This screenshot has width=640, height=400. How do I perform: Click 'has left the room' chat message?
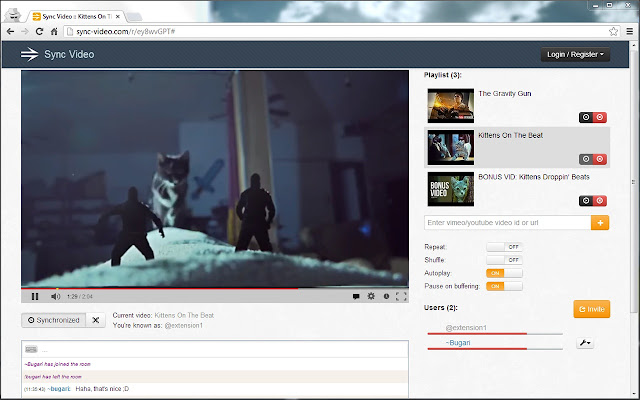coord(53,377)
